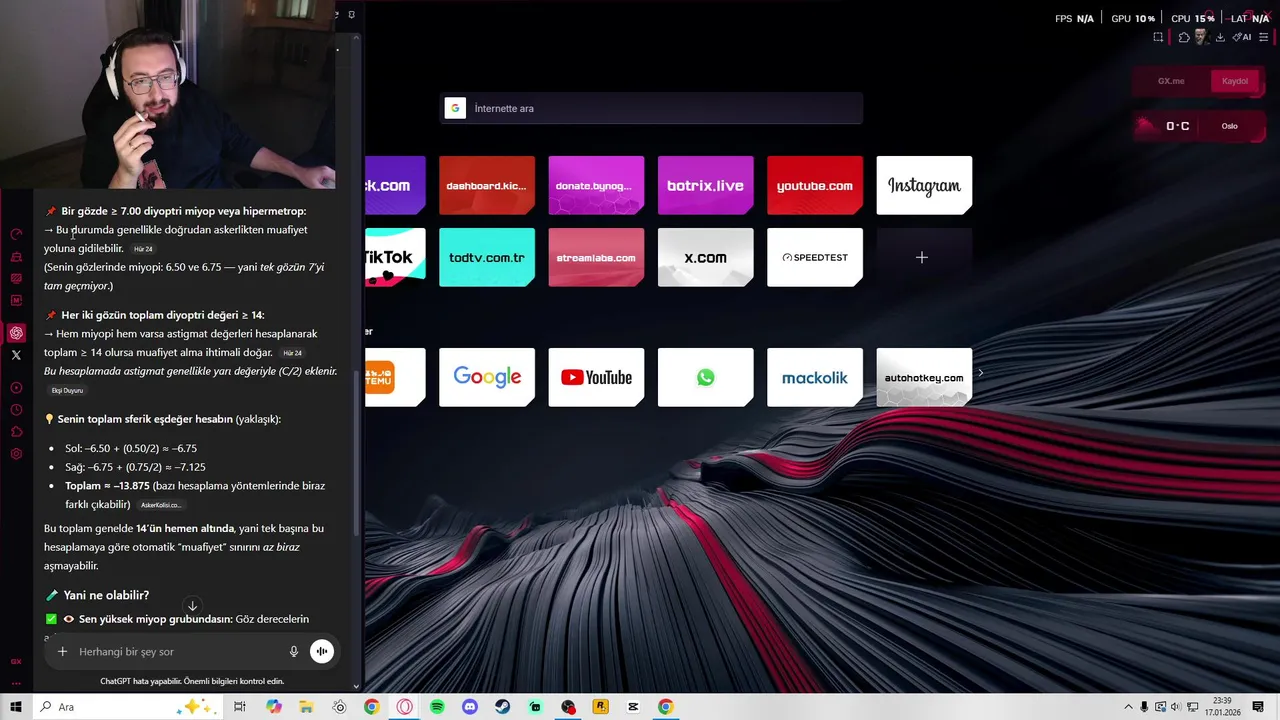Click the GX.me label
The width and height of the screenshot is (1280, 720).
click(x=1171, y=81)
